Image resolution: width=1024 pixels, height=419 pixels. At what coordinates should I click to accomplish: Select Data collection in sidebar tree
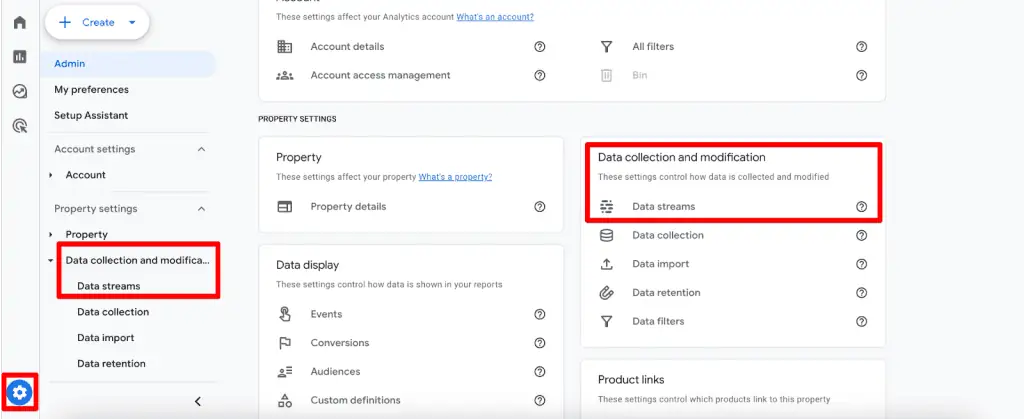point(113,312)
